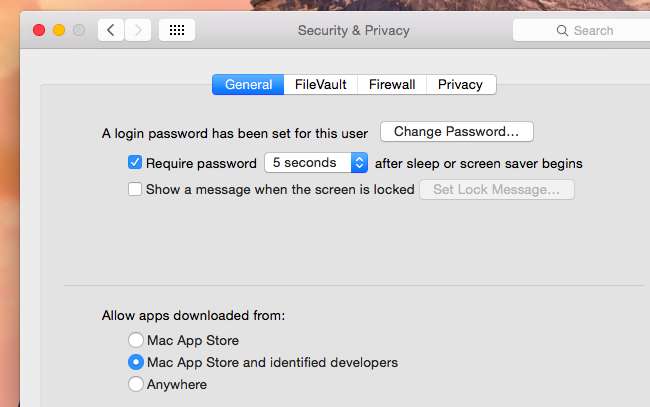The height and width of the screenshot is (407, 650).
Task: Click the back navigation arrow
Action: pos(110,30)
